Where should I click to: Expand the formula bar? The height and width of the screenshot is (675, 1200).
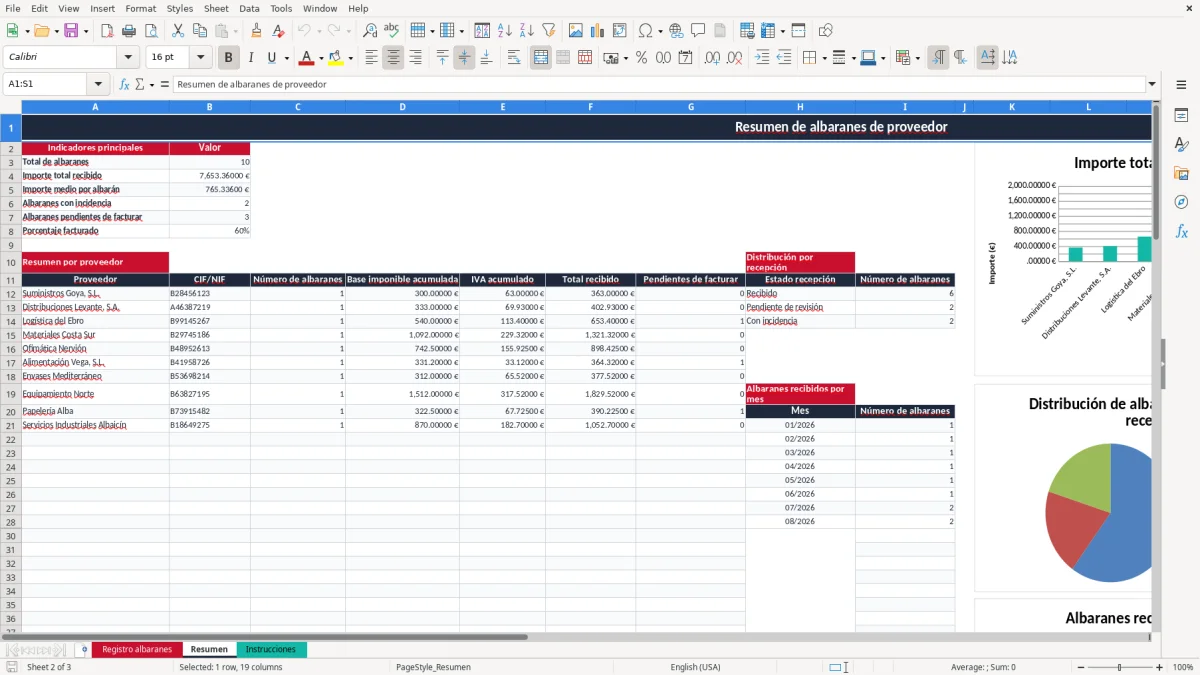(1152, 84)
